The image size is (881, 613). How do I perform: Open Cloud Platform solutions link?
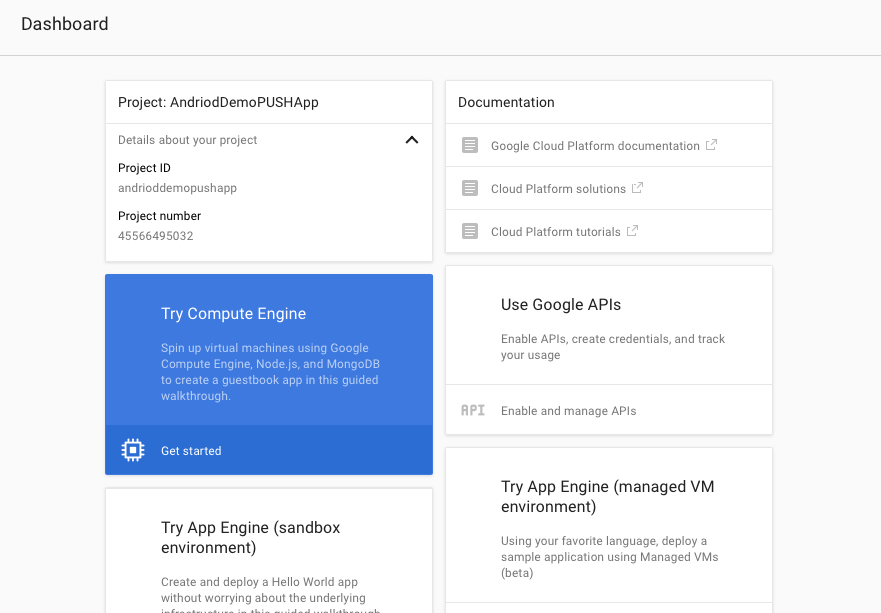pos(558,189)
